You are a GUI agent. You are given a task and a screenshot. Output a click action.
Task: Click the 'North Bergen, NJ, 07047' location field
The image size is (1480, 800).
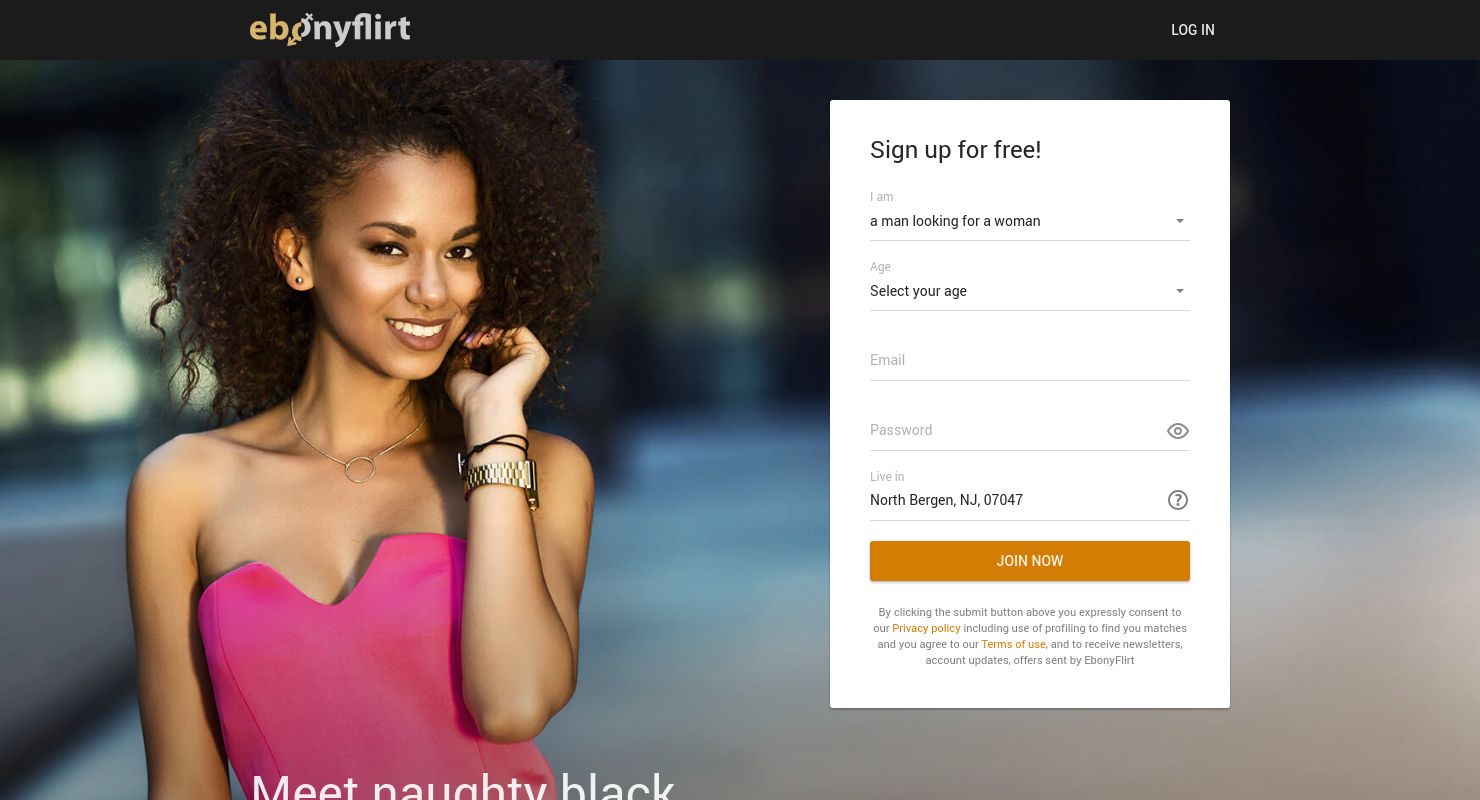click(x=1015, y=500)
